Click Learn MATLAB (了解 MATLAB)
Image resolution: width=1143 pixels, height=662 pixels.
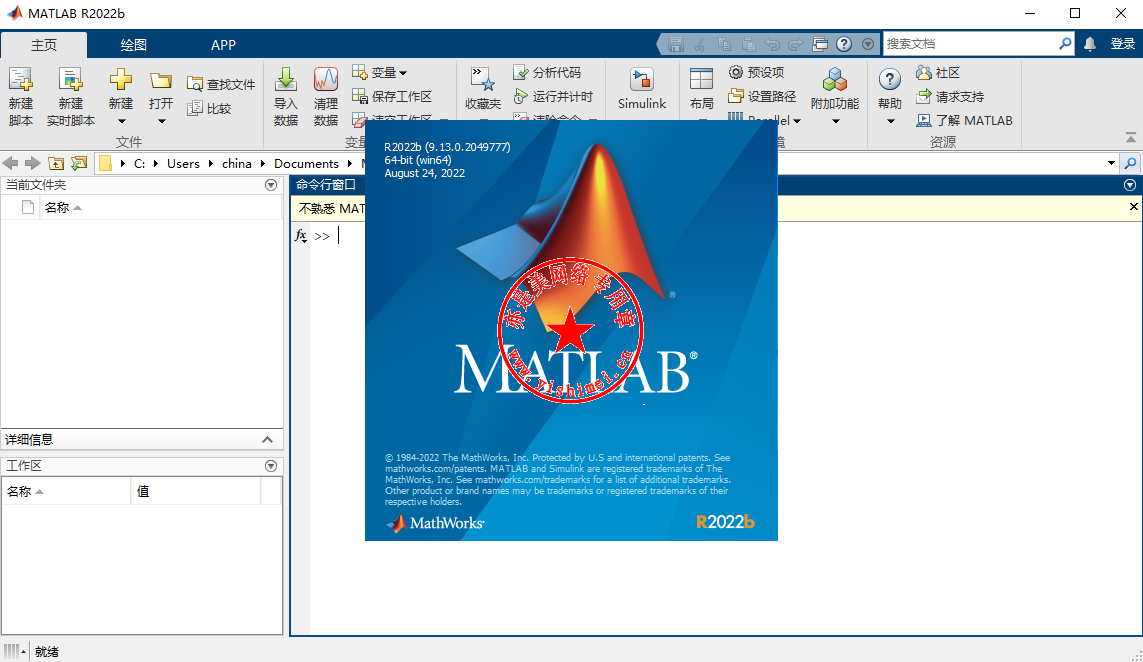[x=964, y=120]
